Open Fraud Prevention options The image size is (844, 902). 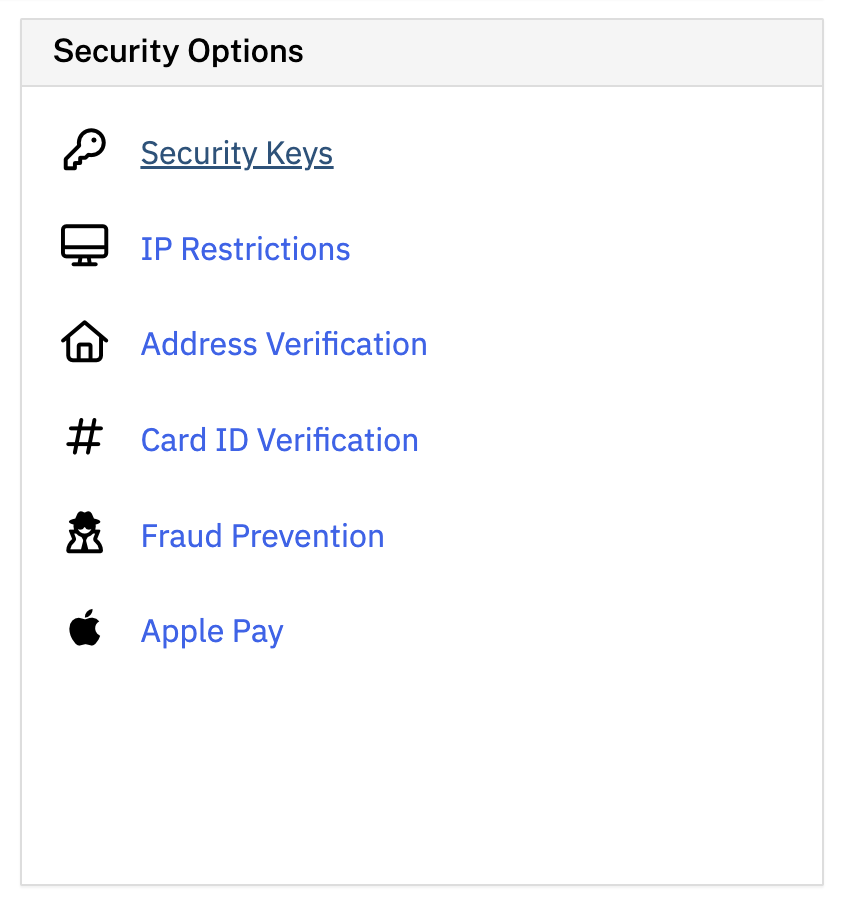[x=262, y=536]
